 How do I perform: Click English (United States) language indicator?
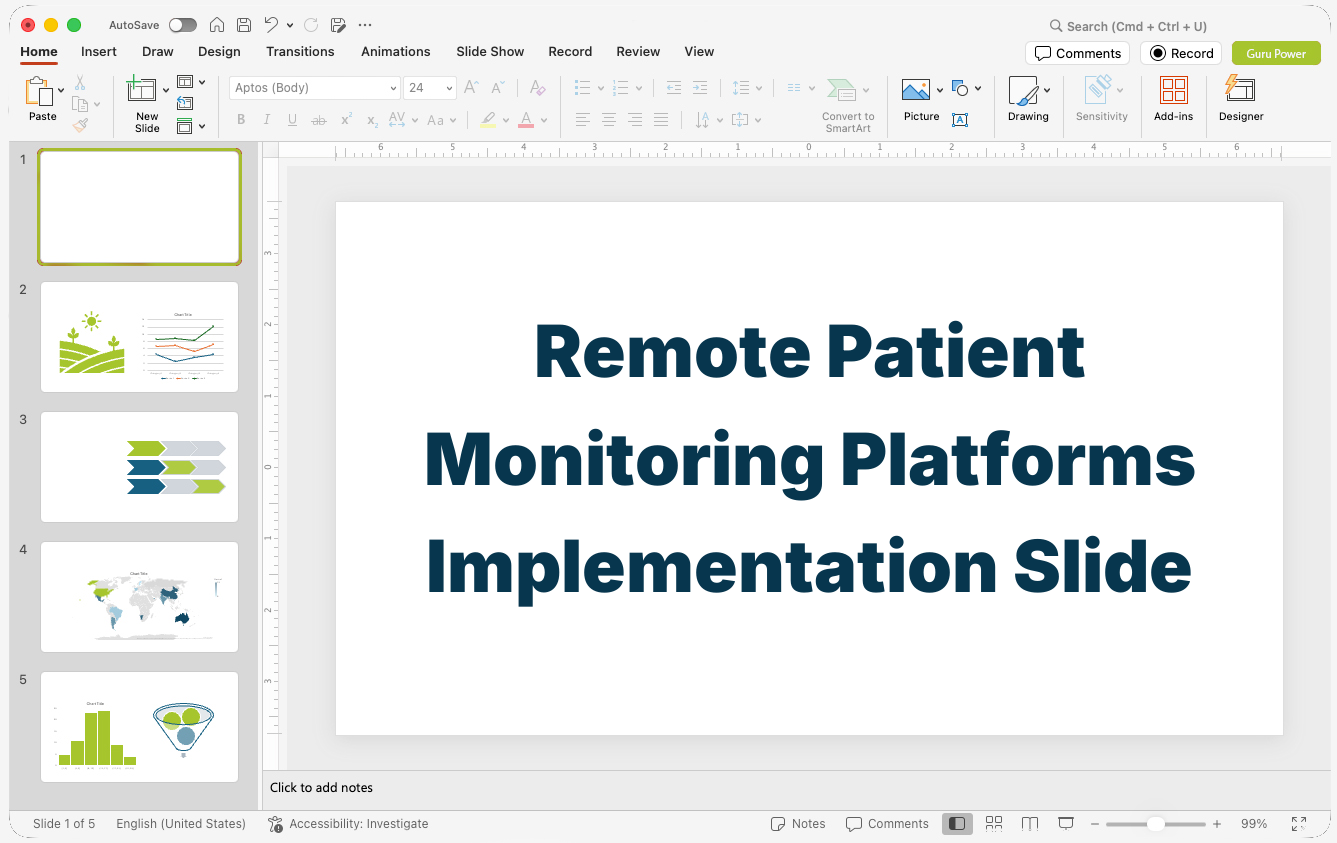coord(181,824)
